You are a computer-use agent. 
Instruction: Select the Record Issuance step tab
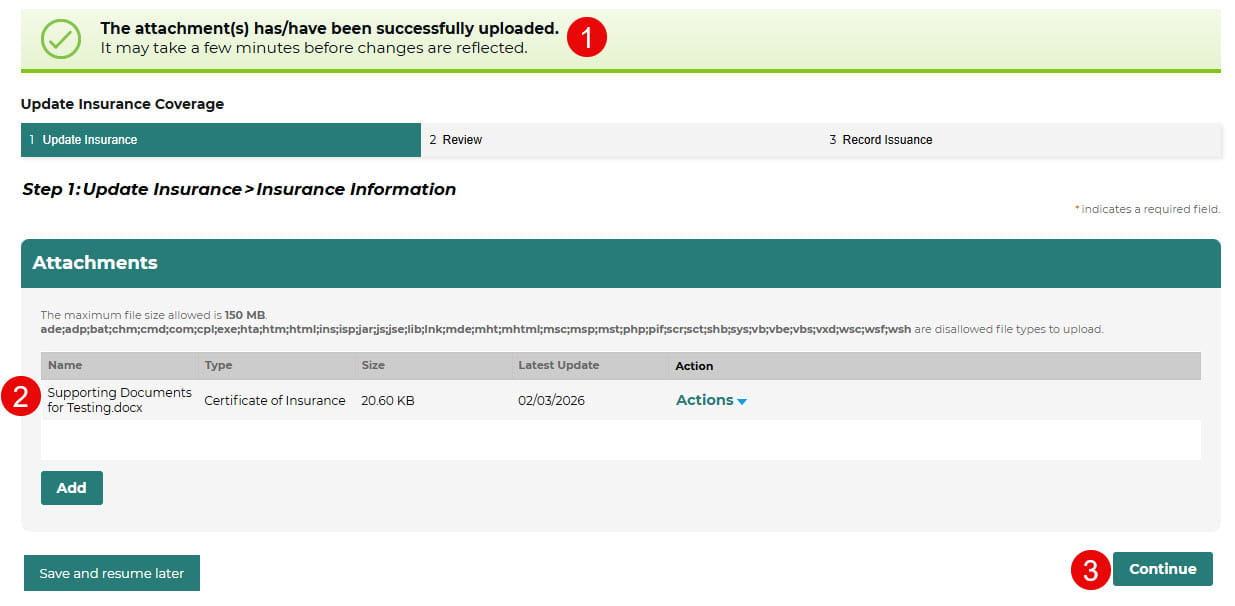point(1021,140)
